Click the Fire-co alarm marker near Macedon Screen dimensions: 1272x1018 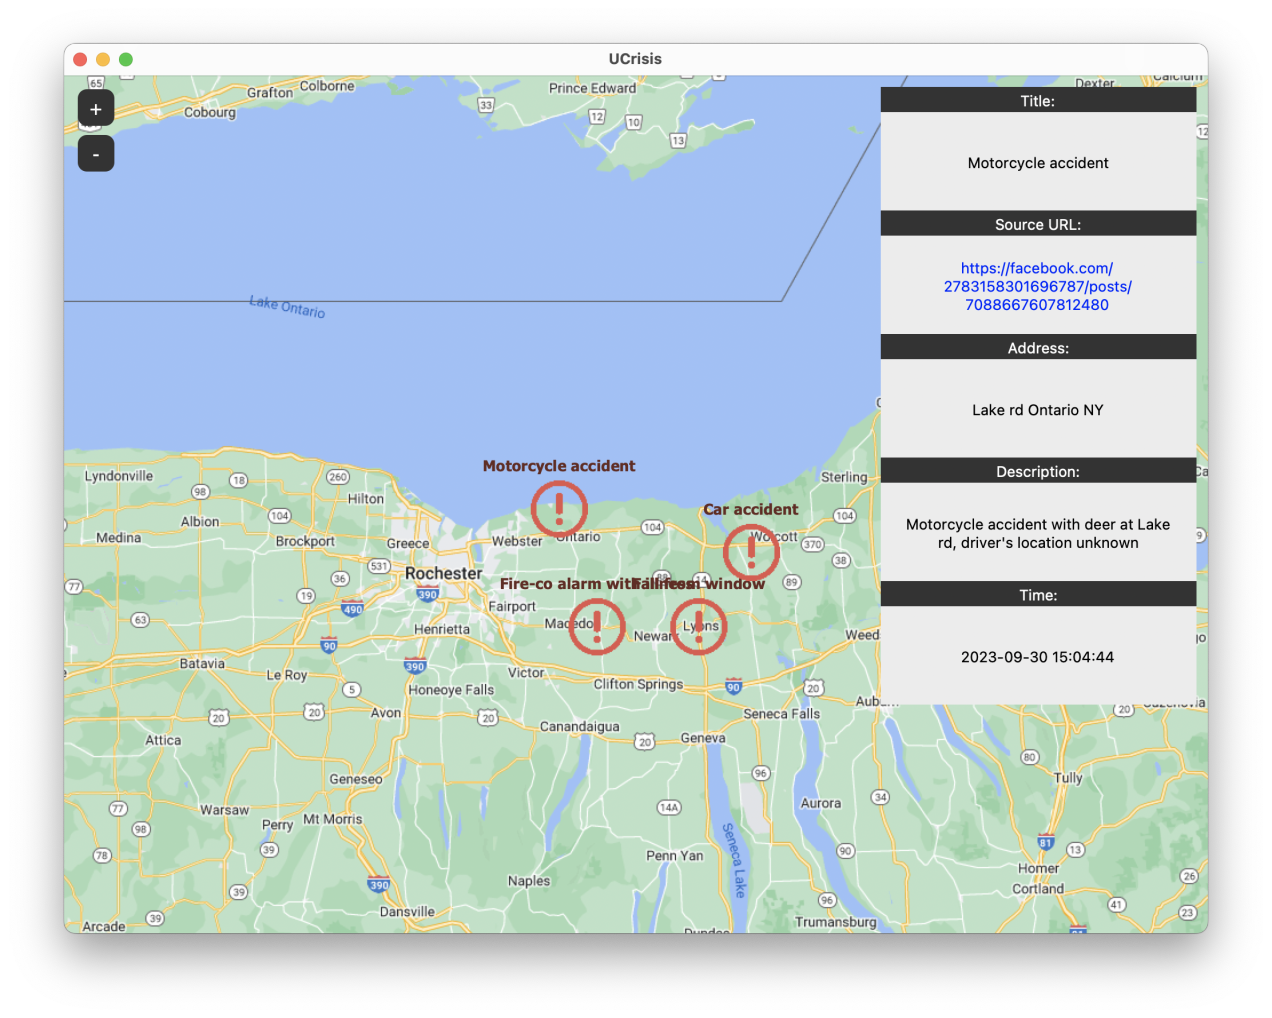[597, 626]
